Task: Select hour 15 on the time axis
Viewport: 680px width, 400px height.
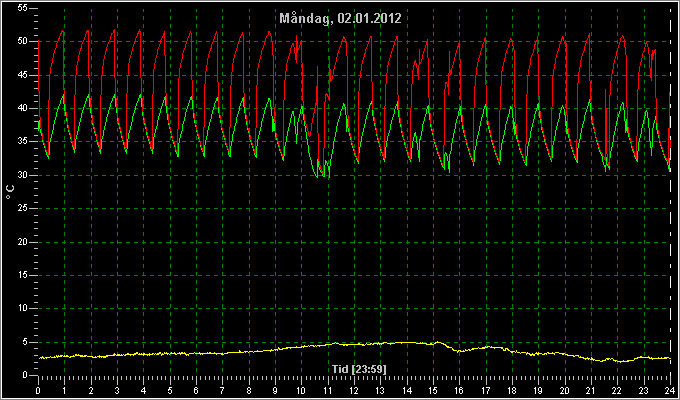Action: pos(433,390)
